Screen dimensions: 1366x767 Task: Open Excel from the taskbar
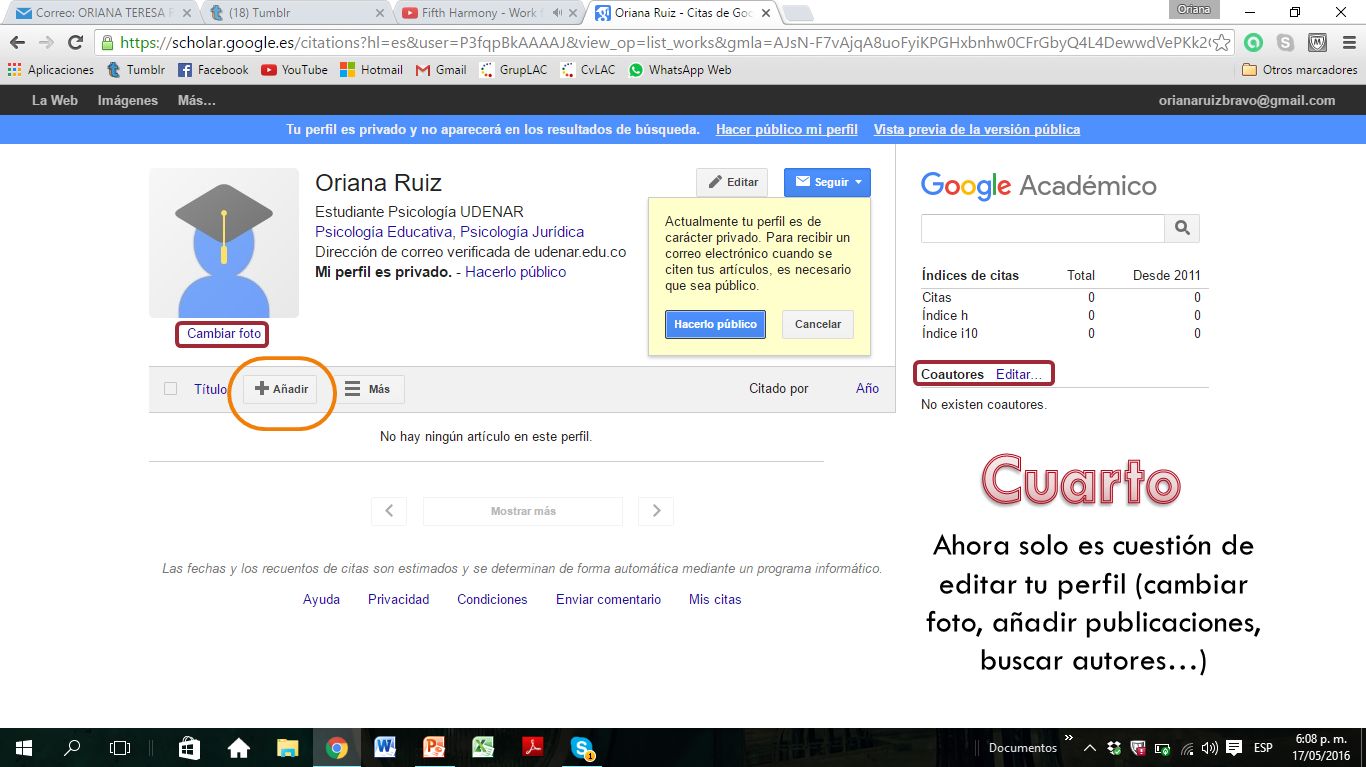click(x=483, y=747)
